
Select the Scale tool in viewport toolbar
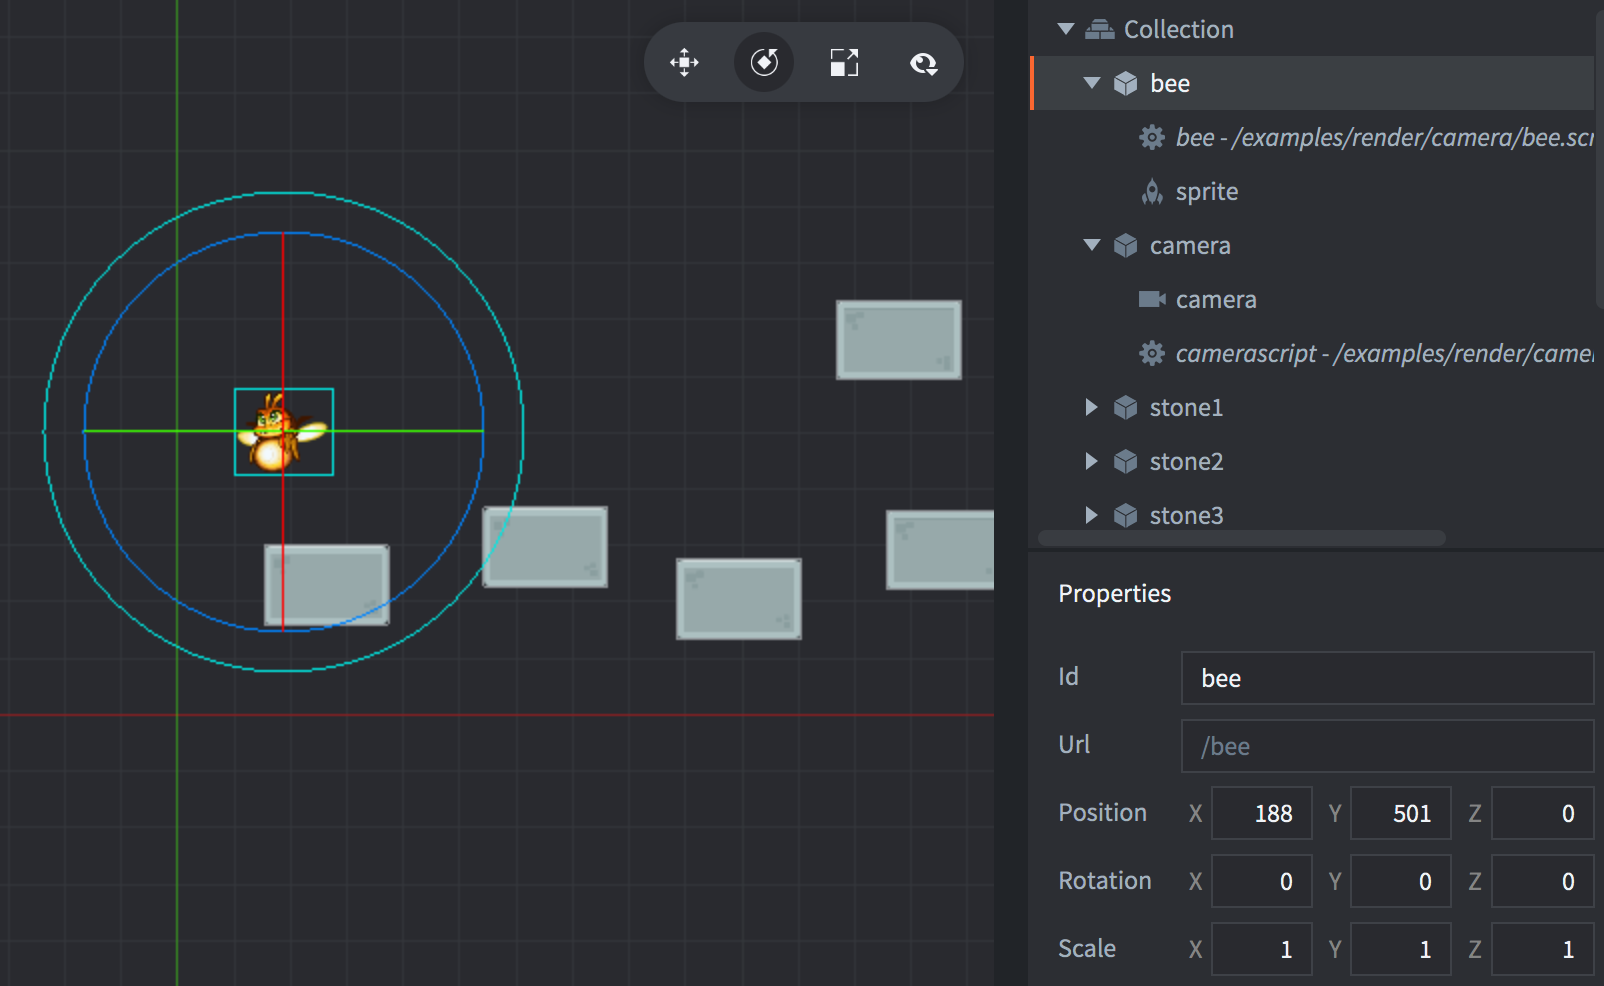pyautogui.click(x=844, y=62)
